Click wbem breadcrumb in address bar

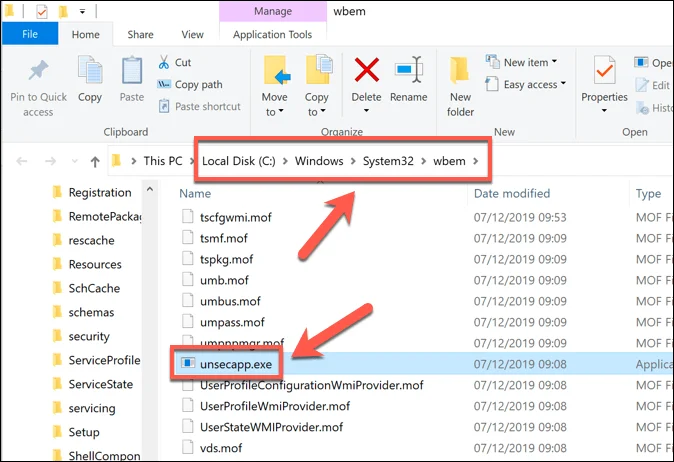[x=449, y=161]
